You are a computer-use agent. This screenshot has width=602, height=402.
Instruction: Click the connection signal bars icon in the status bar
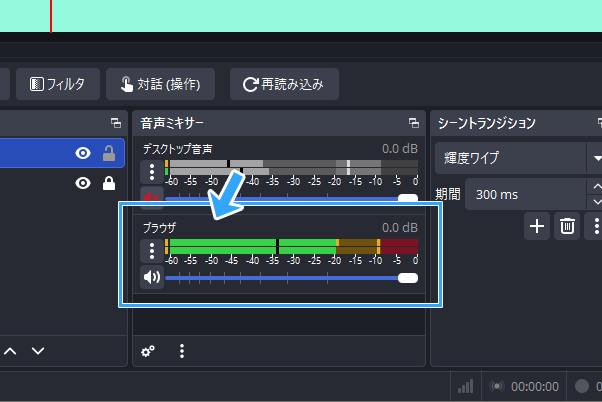coord(465,387)
